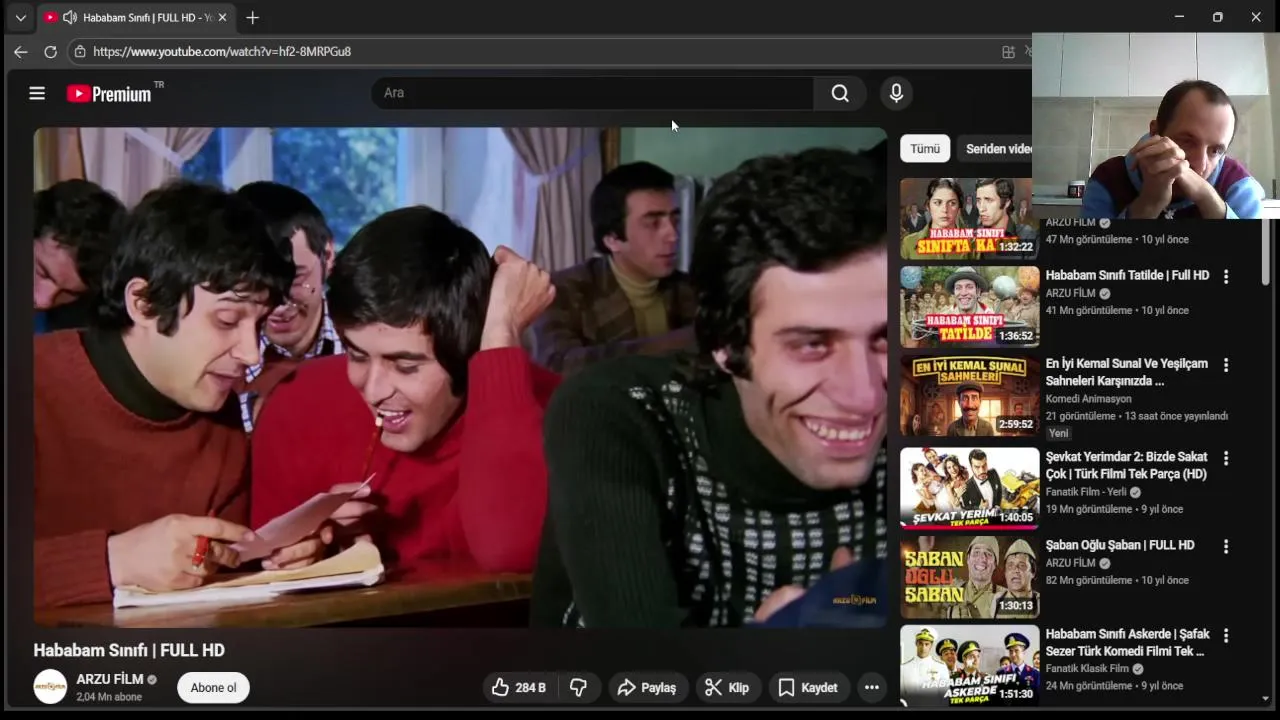
Task: Create a clip with Klip button
Action: tap(727, 687)
